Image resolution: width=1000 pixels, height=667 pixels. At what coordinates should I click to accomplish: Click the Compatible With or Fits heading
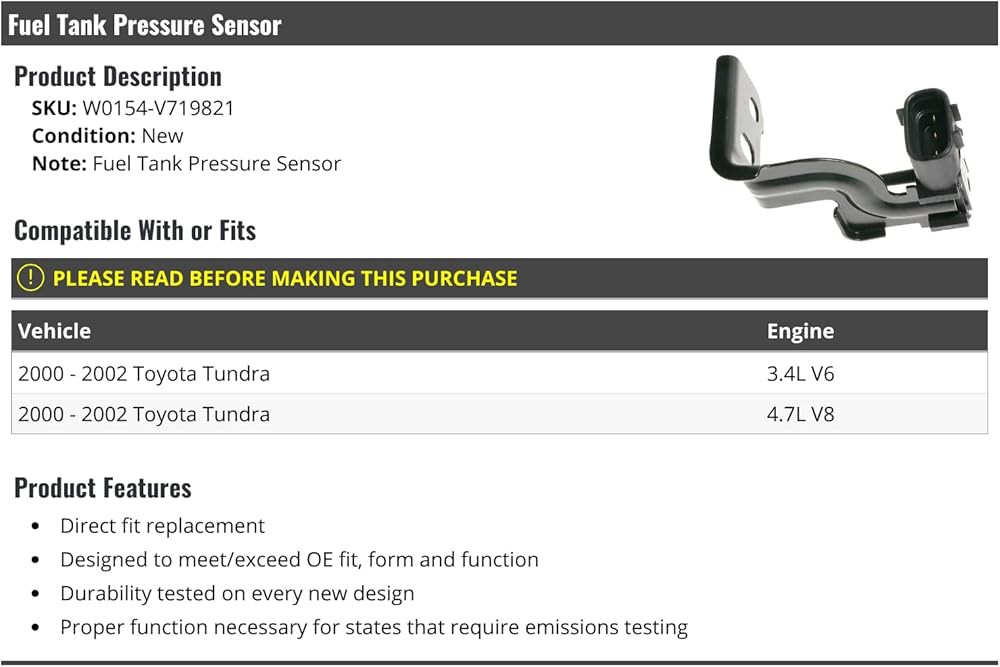point(135,230)
